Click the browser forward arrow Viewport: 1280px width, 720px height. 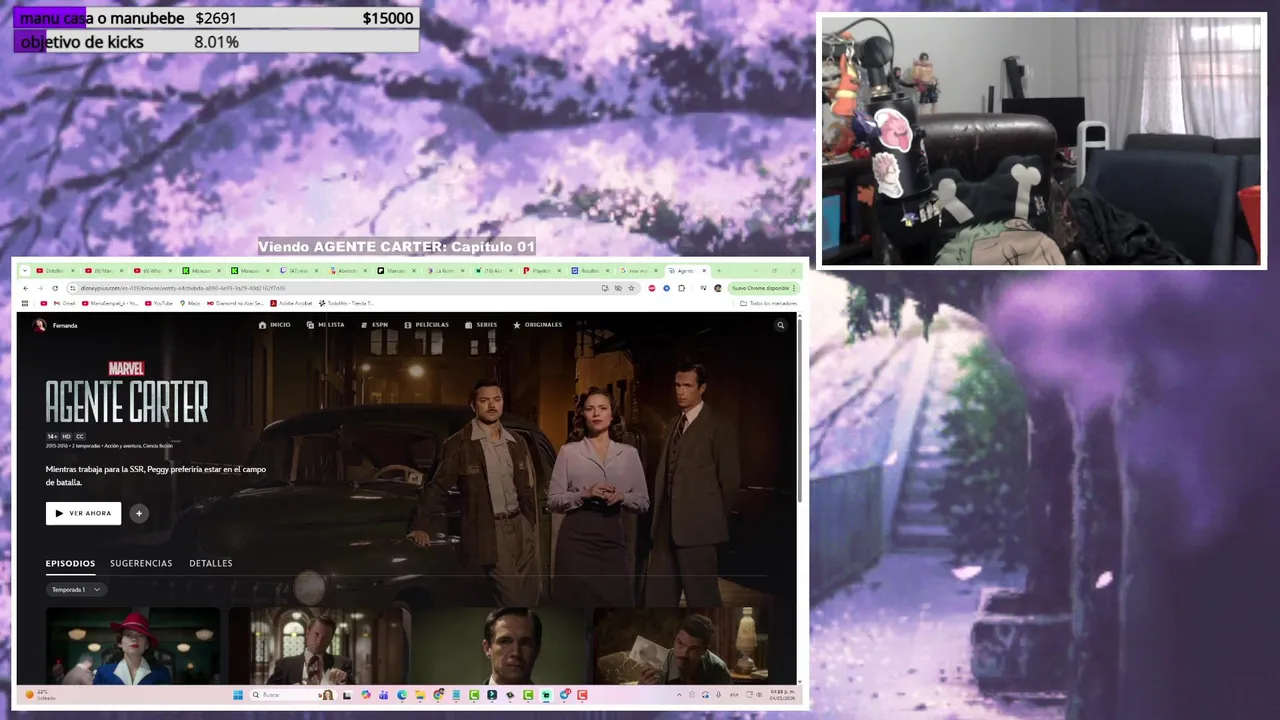[x=40, y=288]
